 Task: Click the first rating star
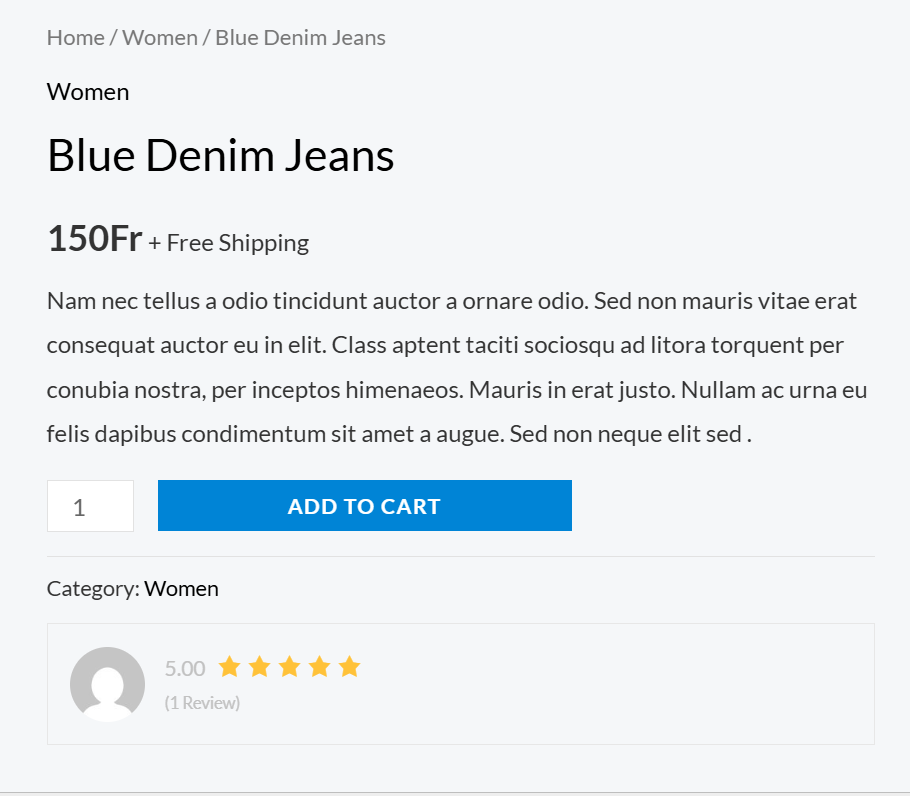(x=229, y=667)
